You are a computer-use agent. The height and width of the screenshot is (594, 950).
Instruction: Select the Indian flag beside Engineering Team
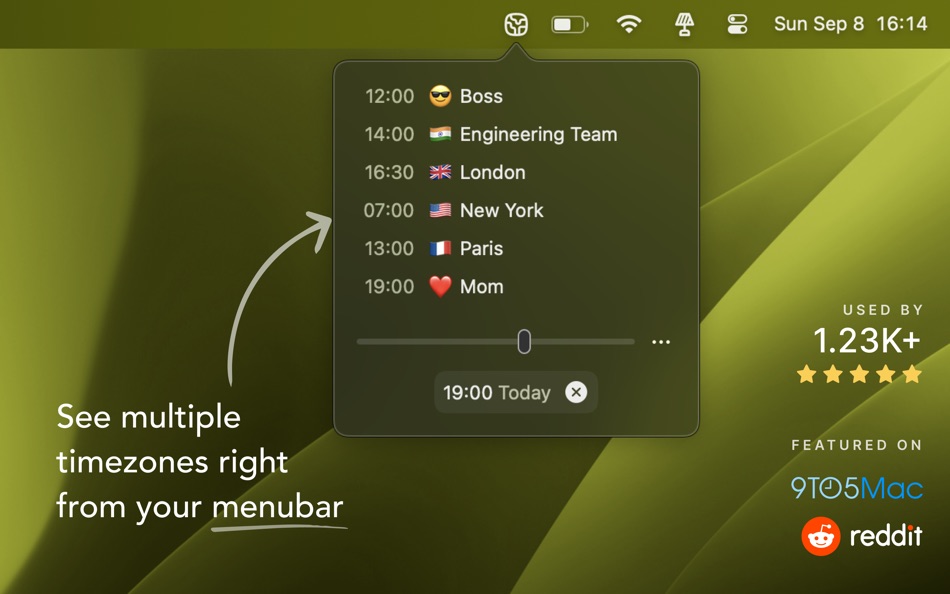(x=440, y=134)
